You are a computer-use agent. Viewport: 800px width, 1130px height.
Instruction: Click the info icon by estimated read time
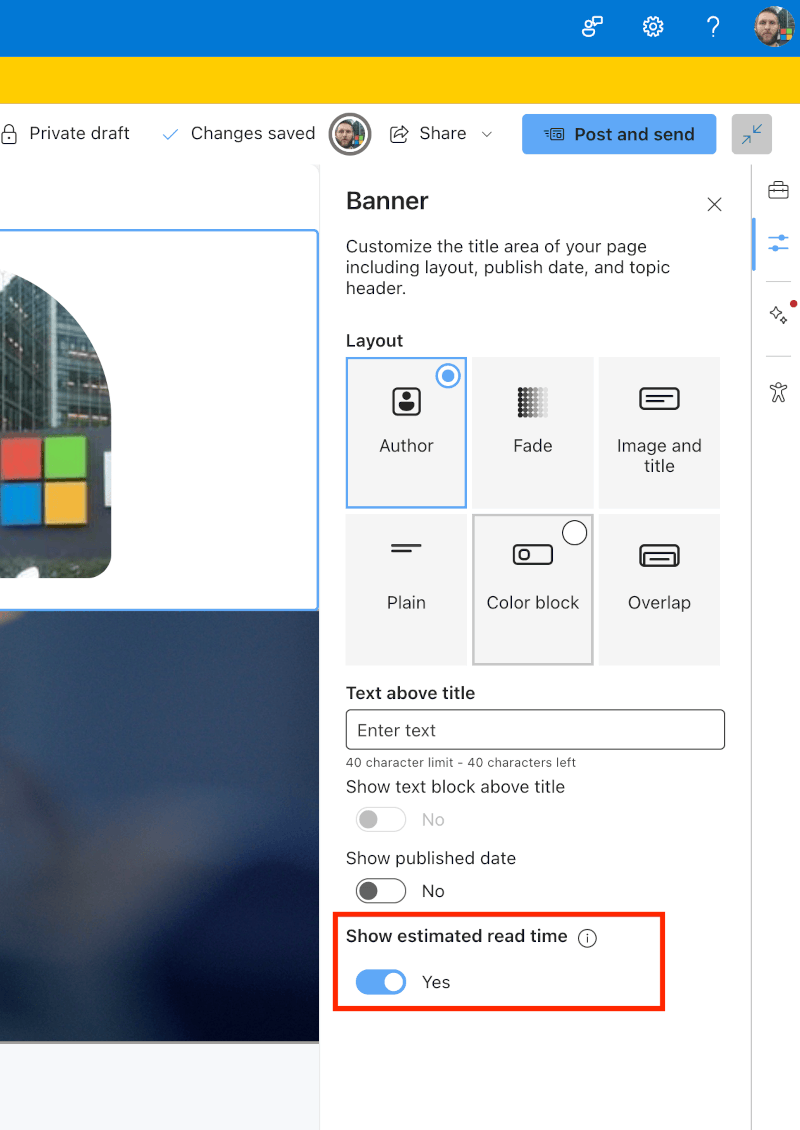click(x=587, y=938)
